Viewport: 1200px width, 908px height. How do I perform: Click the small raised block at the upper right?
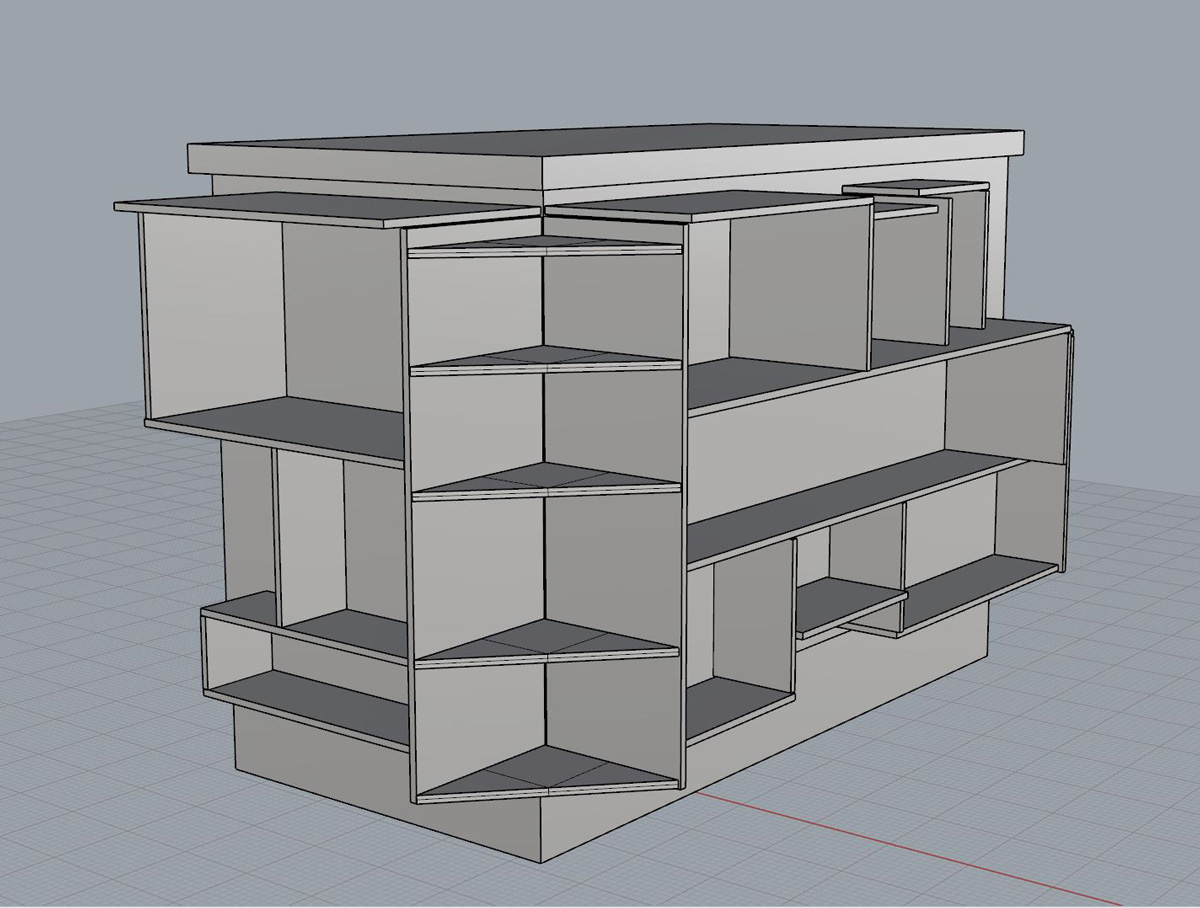910,186
